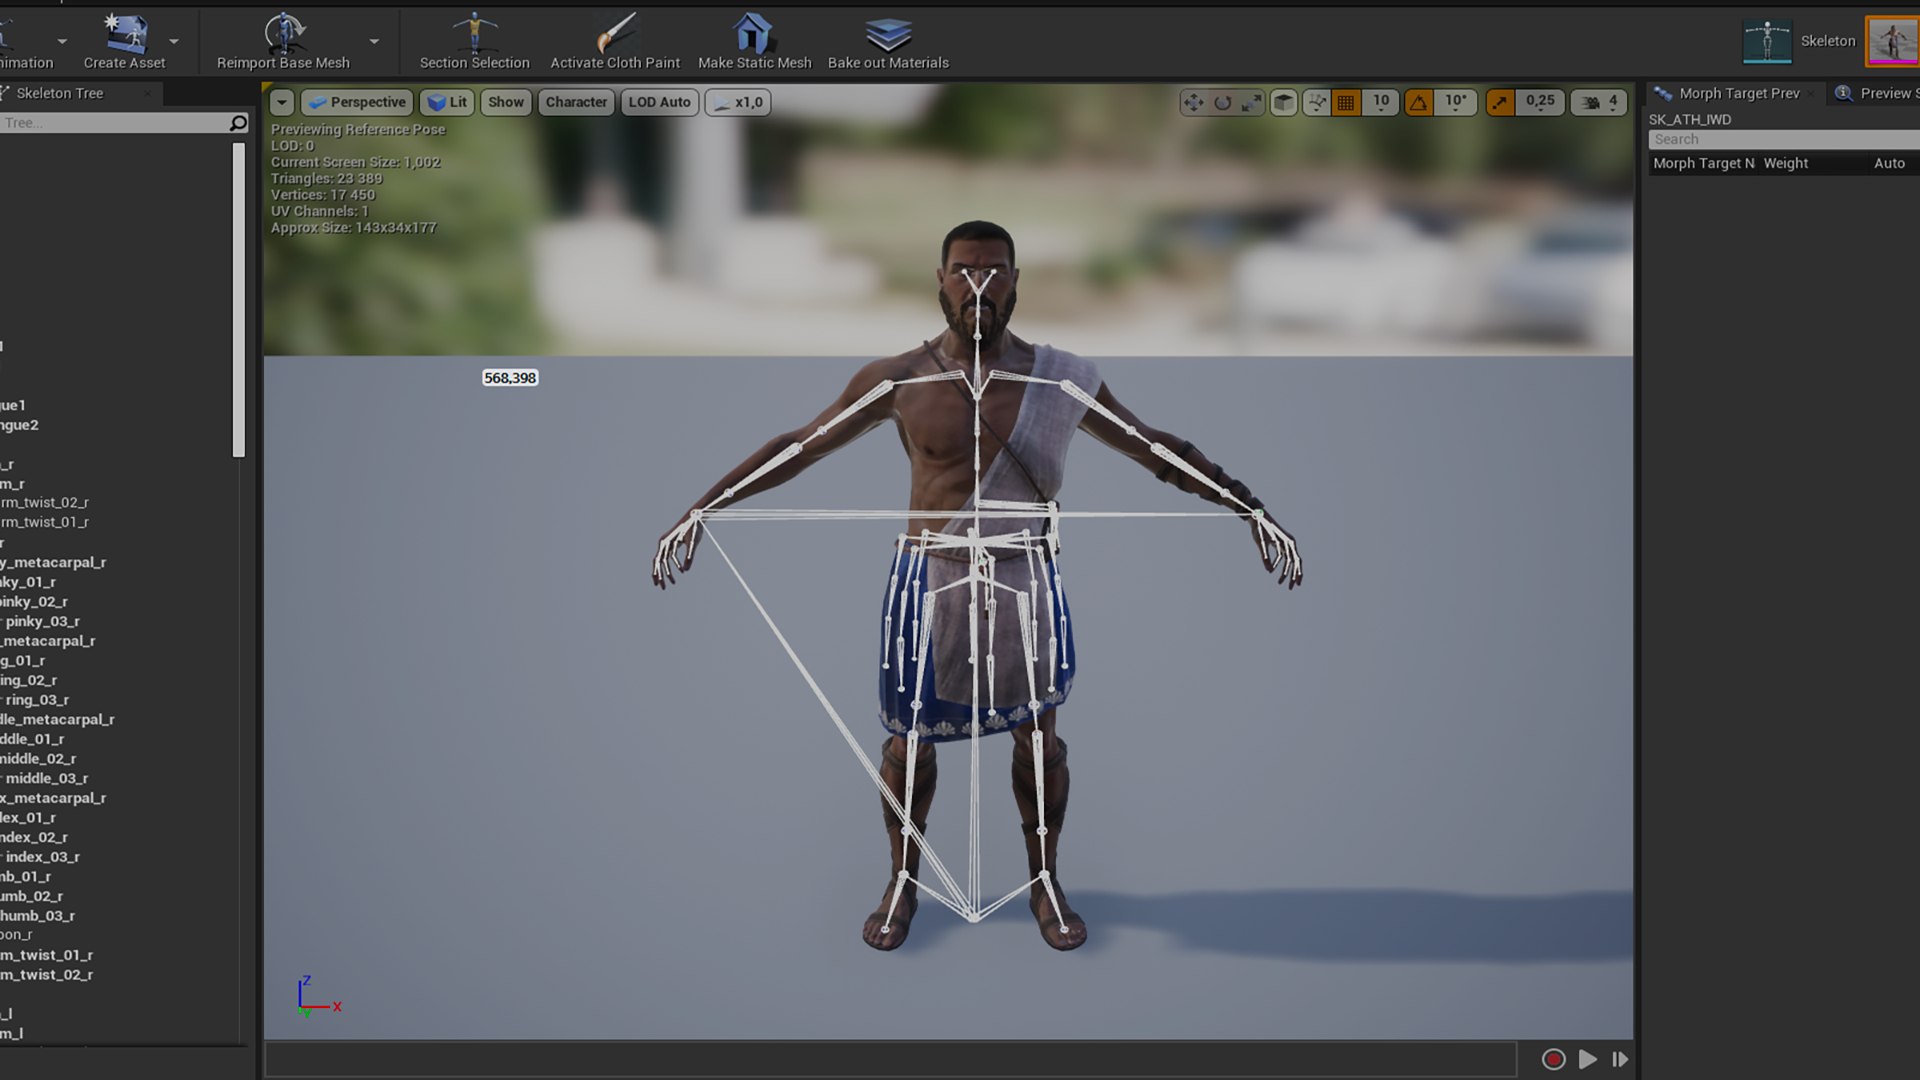
Task: Click the Reimport Base Mesh icon
Action: click(x=284, y=33)
